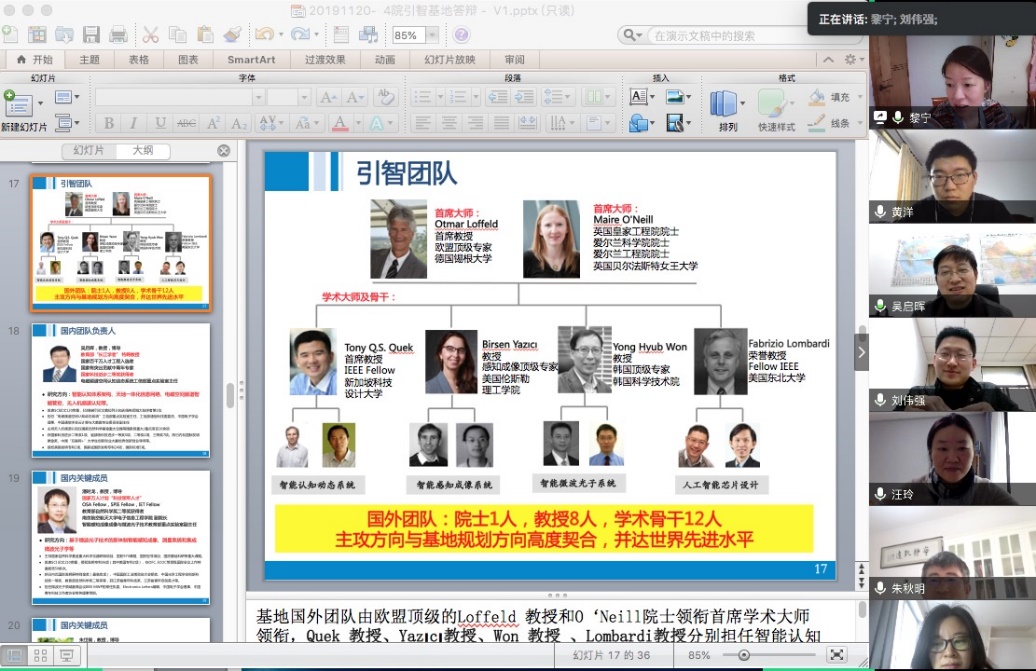Image resolution: width=1036 pixels, height=671 pixels.
Task: Collapse the ribbon with chevron arrow
Action: (x=826, y=59)
